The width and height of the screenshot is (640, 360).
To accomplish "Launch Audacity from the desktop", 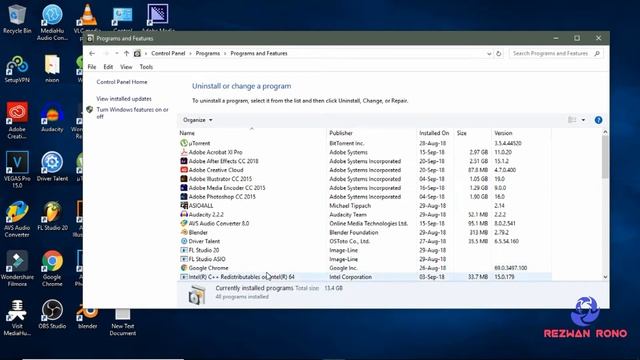I will 52,117.
